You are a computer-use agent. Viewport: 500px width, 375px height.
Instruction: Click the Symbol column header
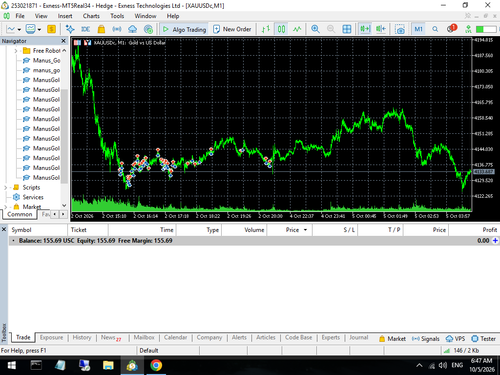click(38, 230)
